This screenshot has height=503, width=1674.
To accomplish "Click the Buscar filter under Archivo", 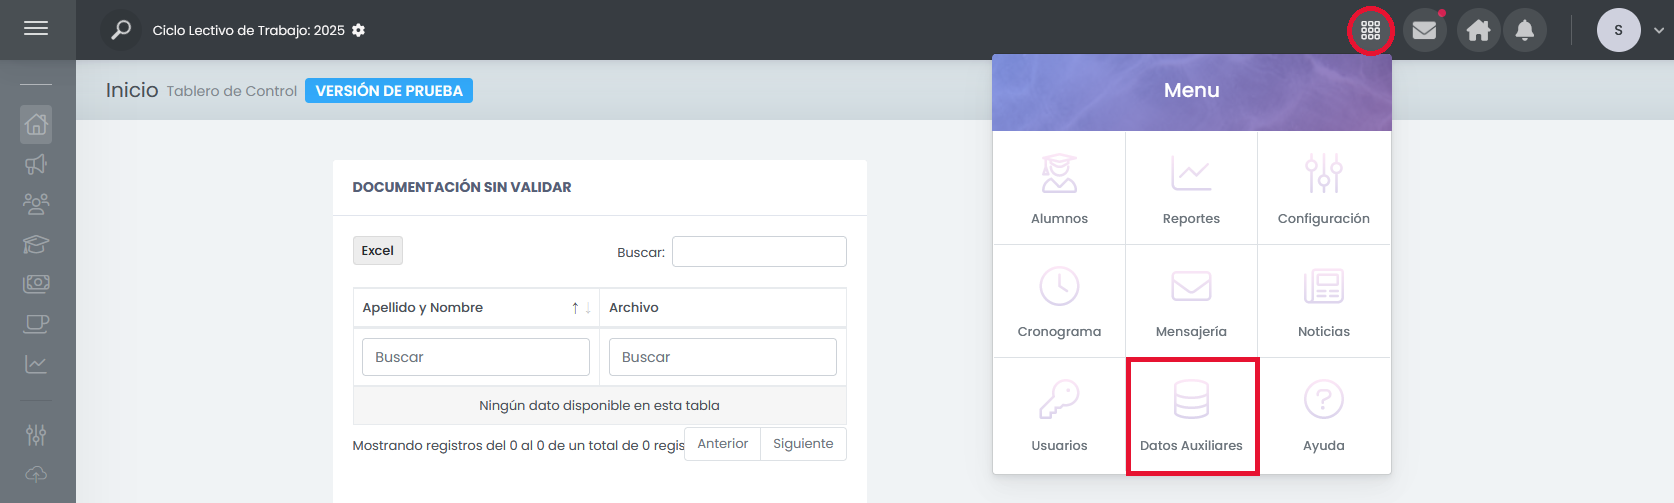I will (x=723, y=357).
